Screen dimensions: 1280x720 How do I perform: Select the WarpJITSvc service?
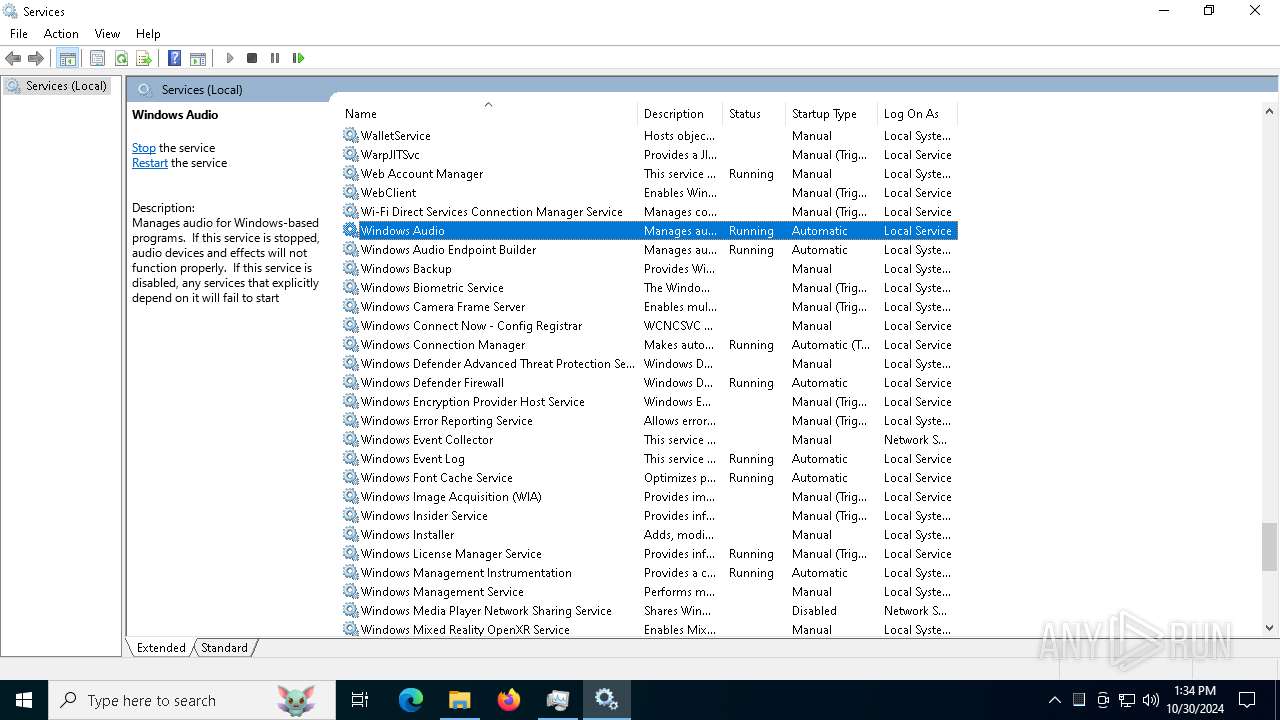point(649,155)
